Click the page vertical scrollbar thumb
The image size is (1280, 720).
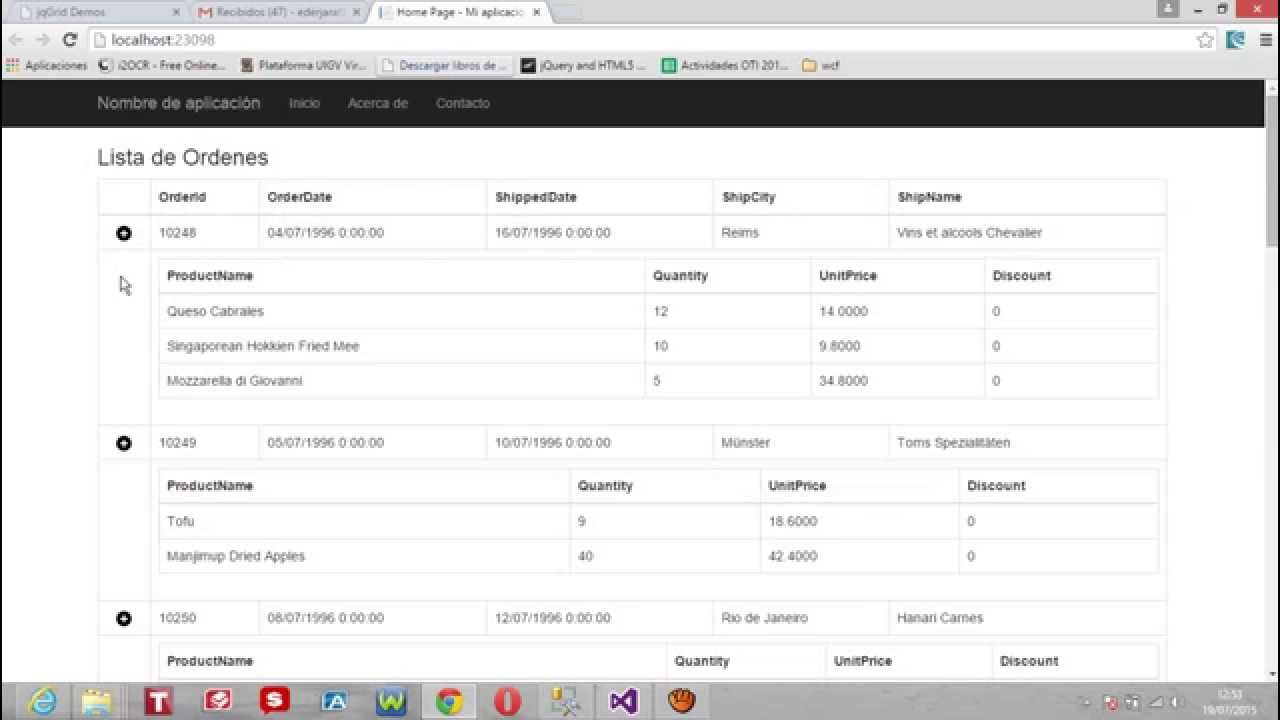pyautogui.click(x=1272, y=170)
